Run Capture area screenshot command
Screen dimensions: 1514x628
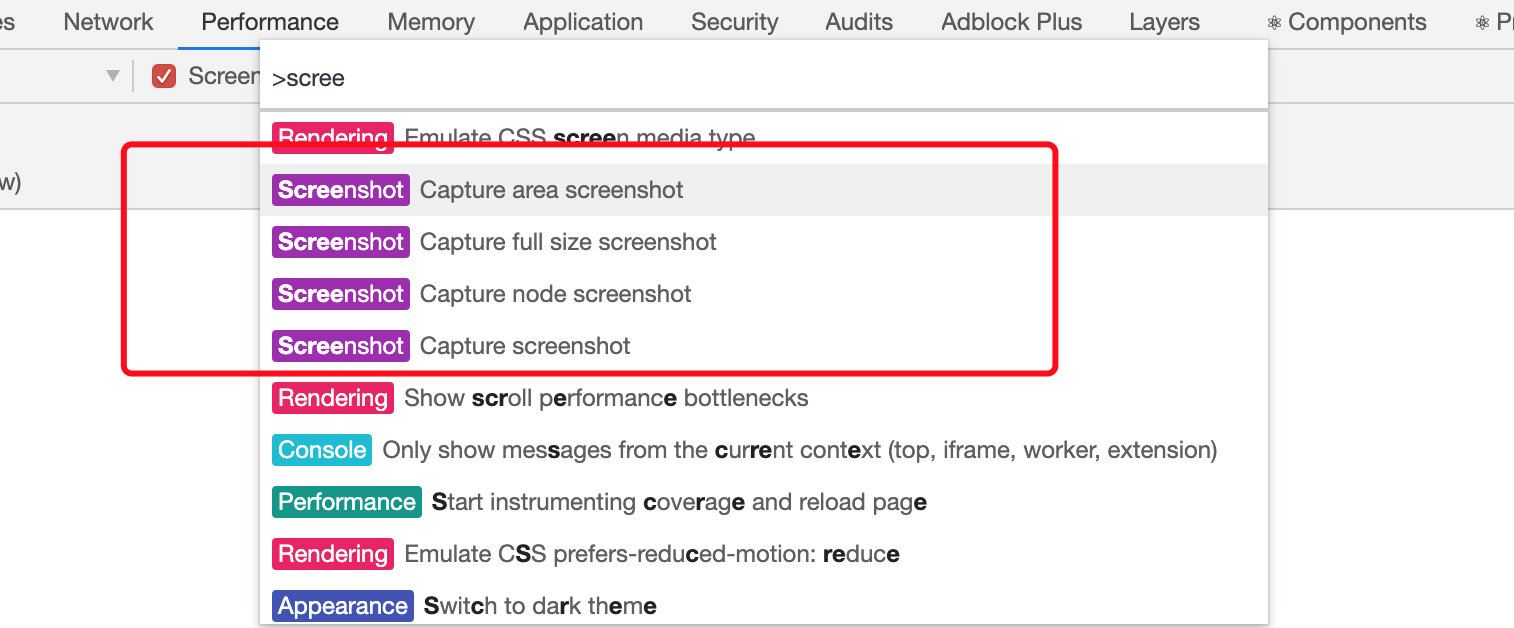764,190
